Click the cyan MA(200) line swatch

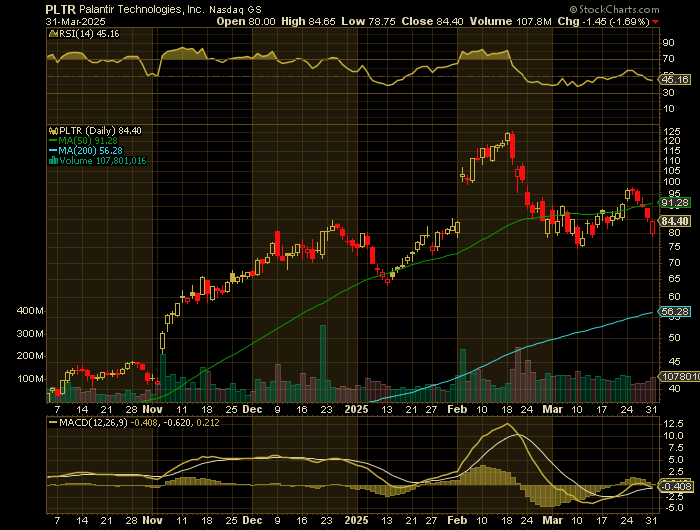(54, 151)
